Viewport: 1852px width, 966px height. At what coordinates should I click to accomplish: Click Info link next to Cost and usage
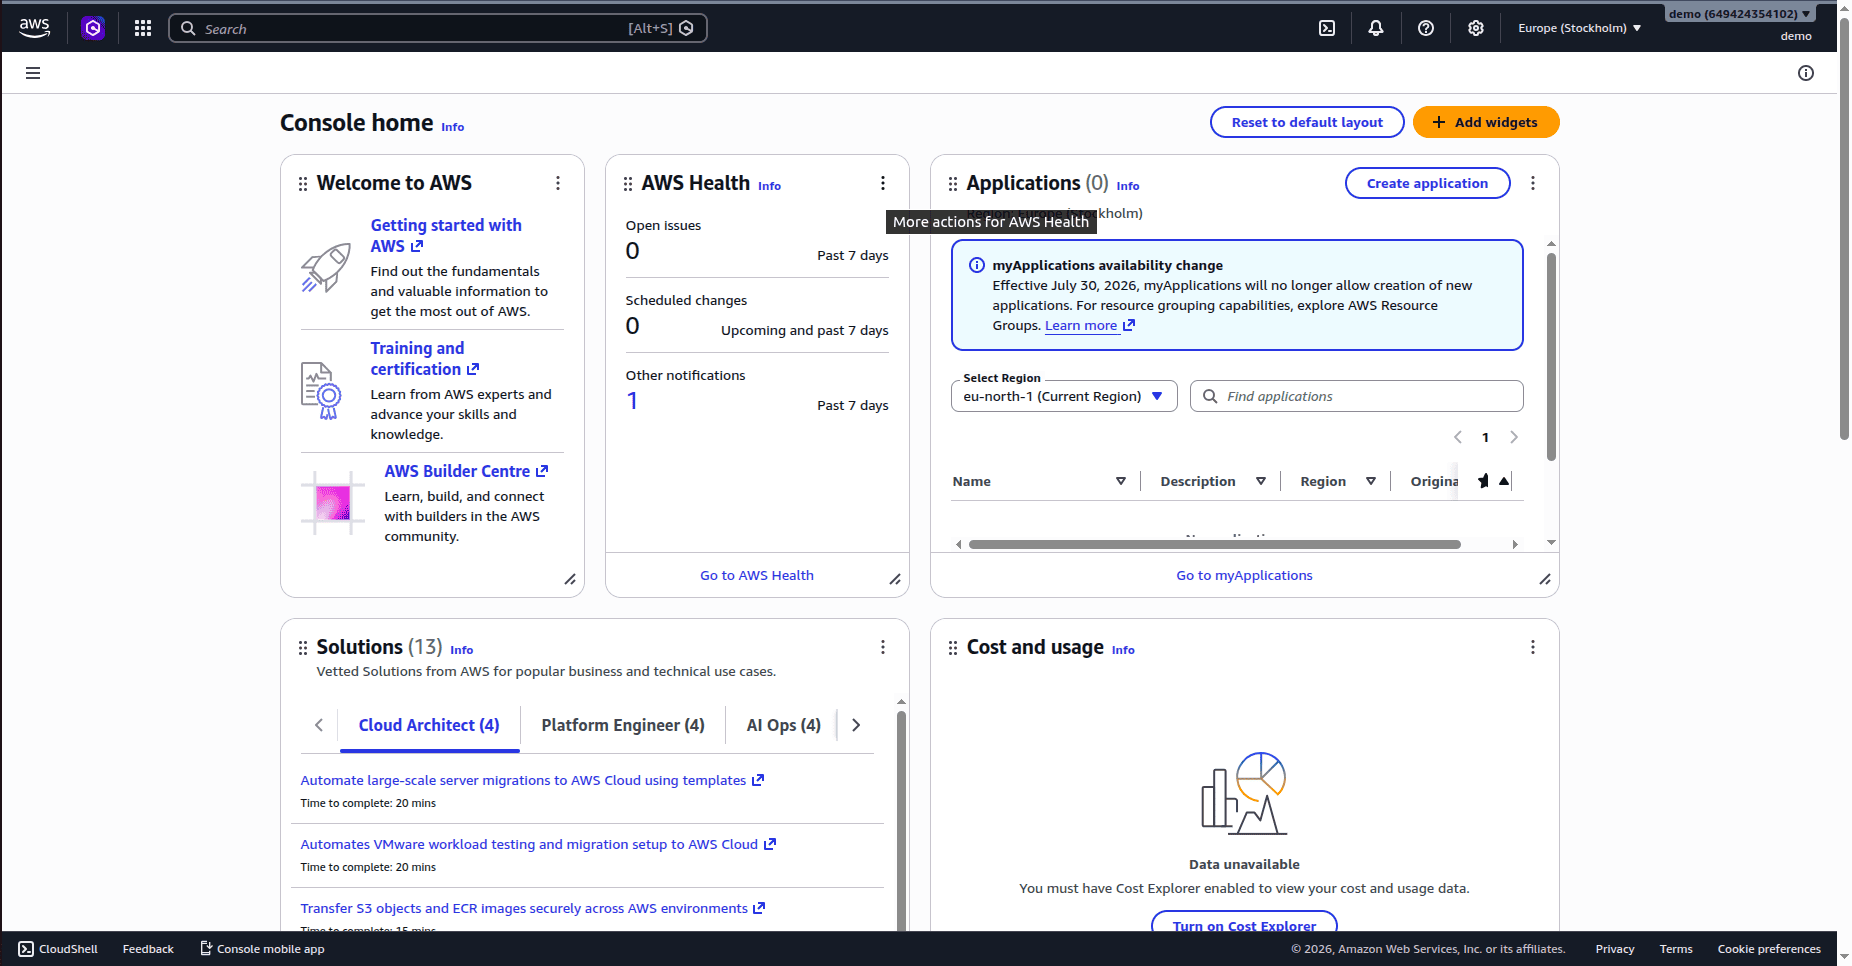(x=1123, y=650)
